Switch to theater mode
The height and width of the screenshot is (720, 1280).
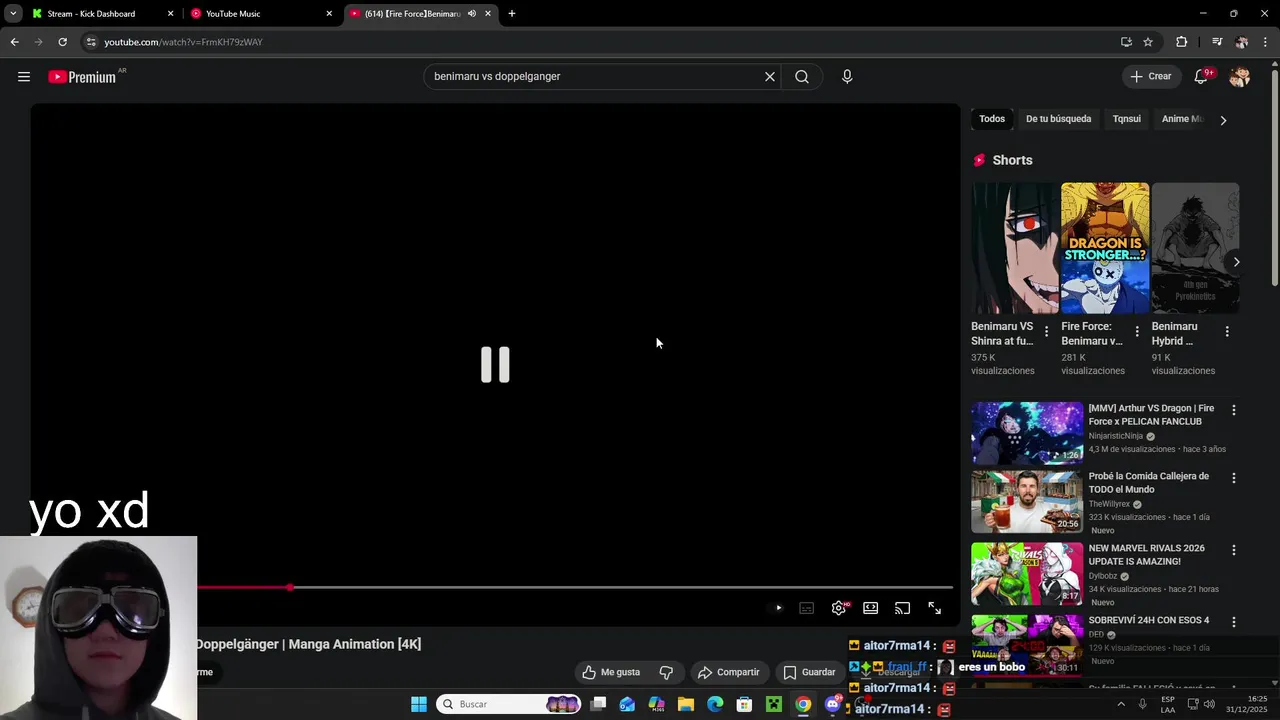[x=871, y=608]
